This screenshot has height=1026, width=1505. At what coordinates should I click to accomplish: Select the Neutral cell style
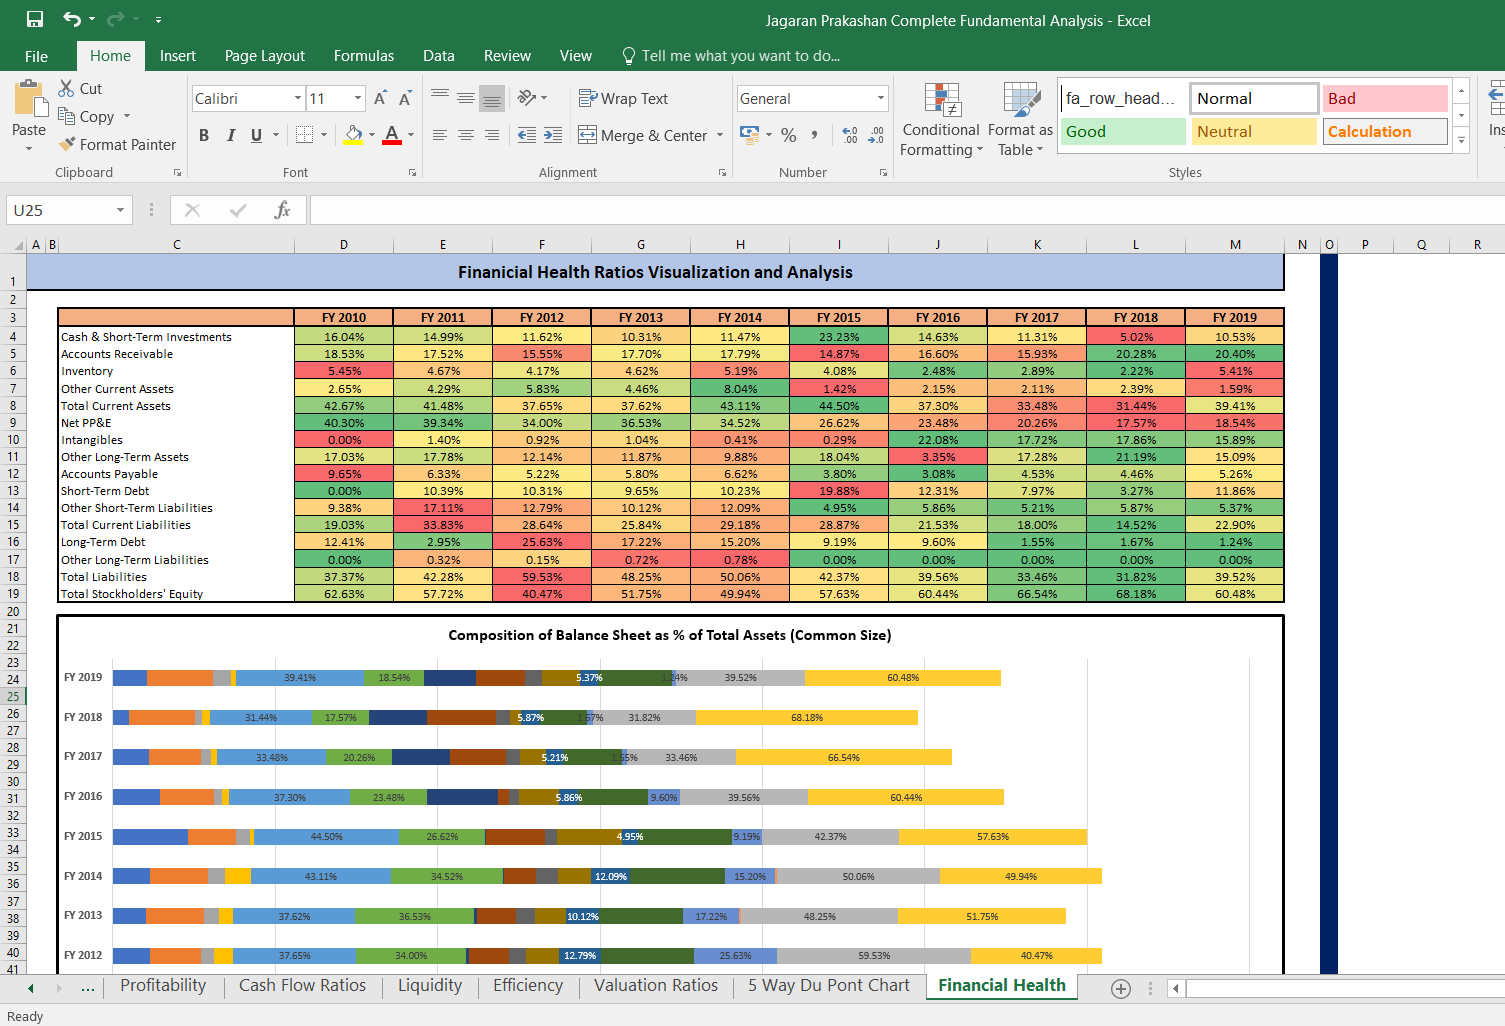click(x=1254, y=131)
